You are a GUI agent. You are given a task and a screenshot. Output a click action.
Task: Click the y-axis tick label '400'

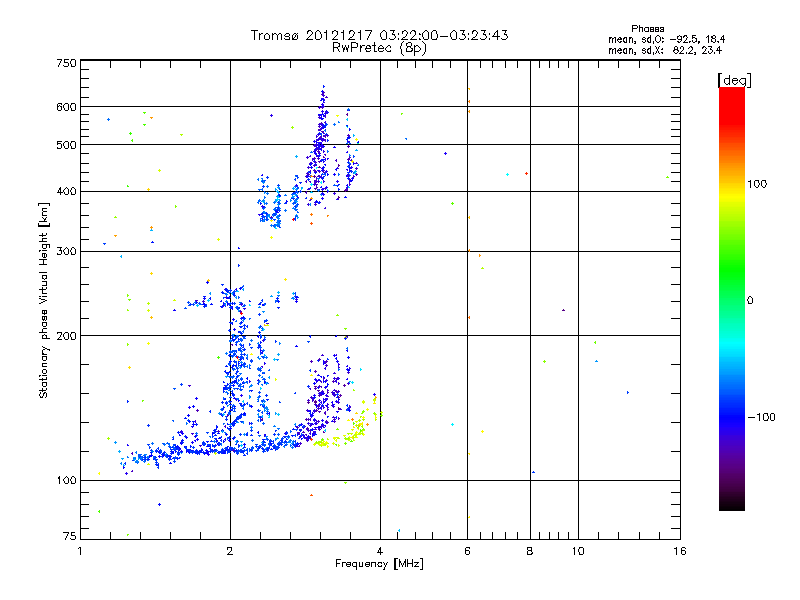click(66, 192)
